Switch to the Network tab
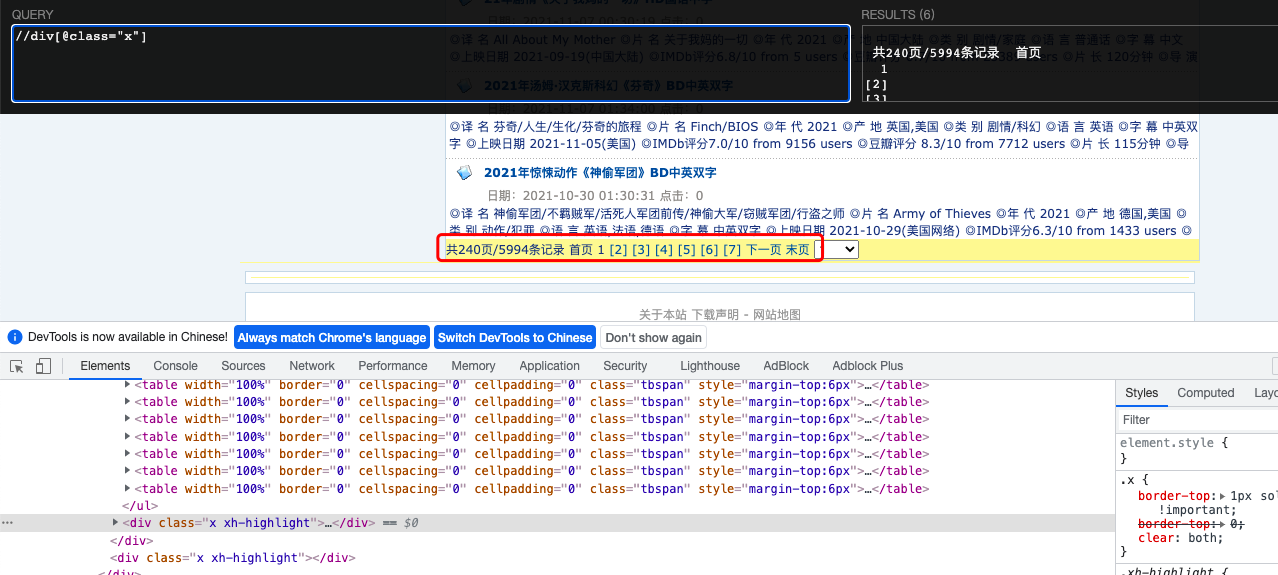The width and height of the screenshot is (1278, 575). [312, 366]
